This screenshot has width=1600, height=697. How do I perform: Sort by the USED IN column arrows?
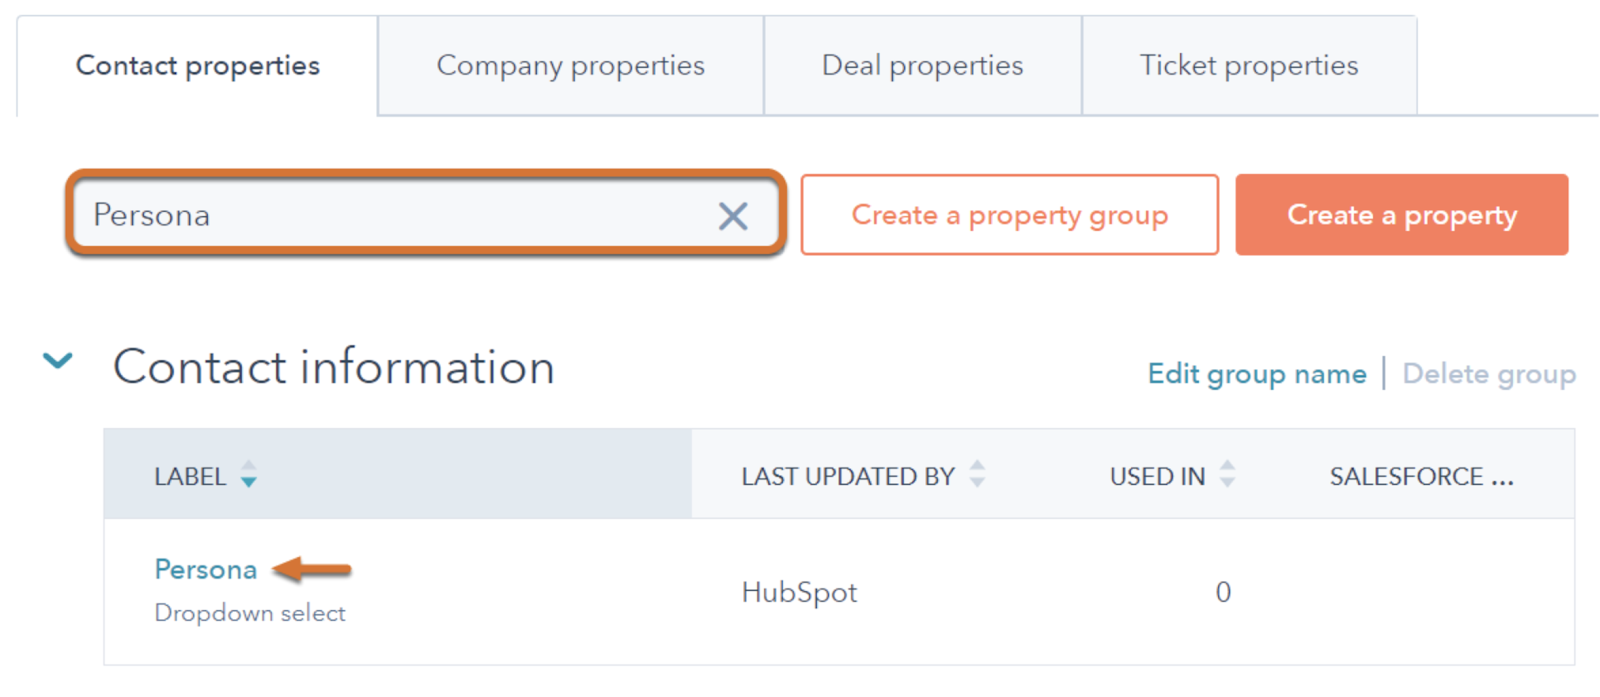[1227, 475]
